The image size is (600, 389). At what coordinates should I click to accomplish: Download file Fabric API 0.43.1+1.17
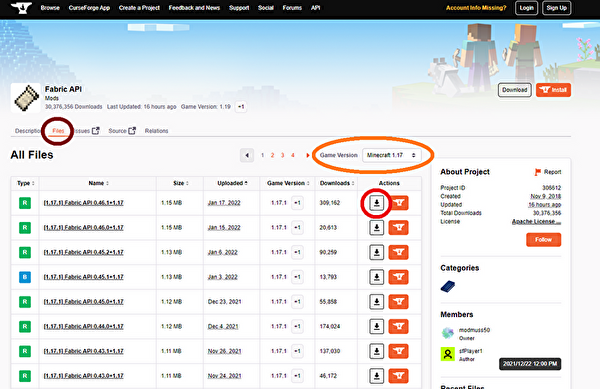[x=377, y=351]
